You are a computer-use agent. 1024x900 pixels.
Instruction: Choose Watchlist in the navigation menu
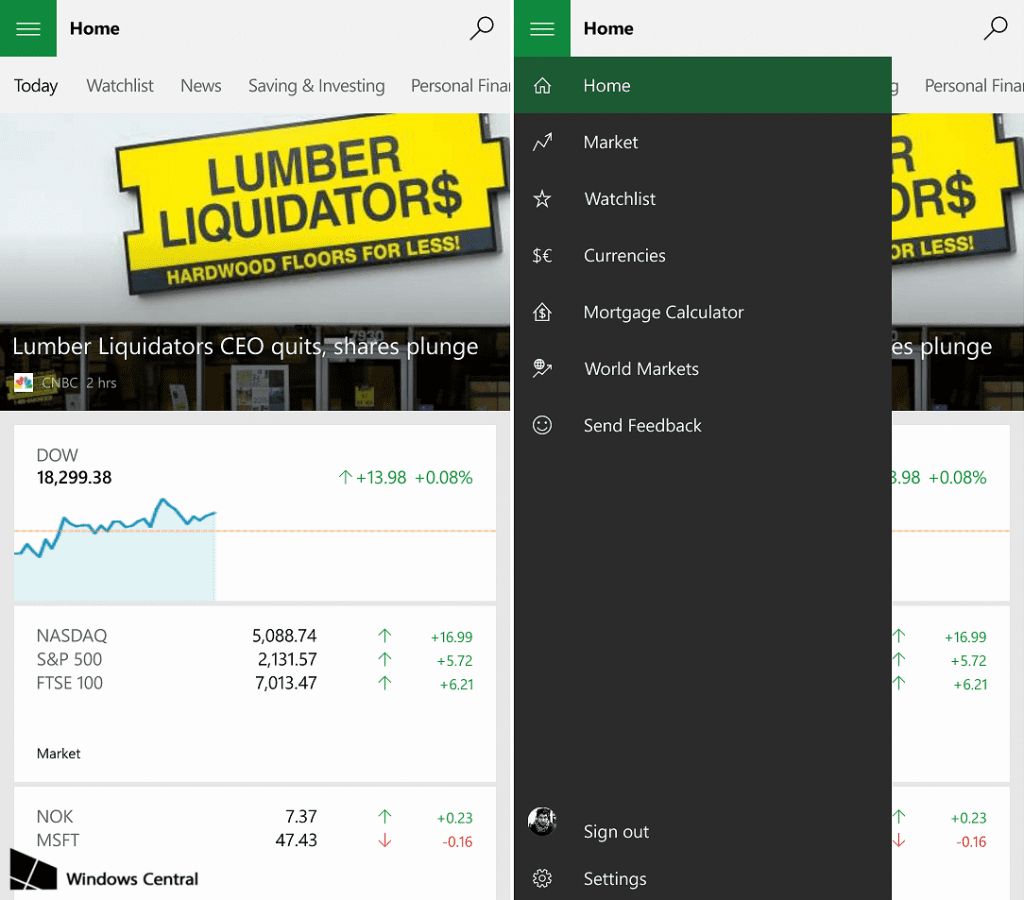(x=703, y=199)
